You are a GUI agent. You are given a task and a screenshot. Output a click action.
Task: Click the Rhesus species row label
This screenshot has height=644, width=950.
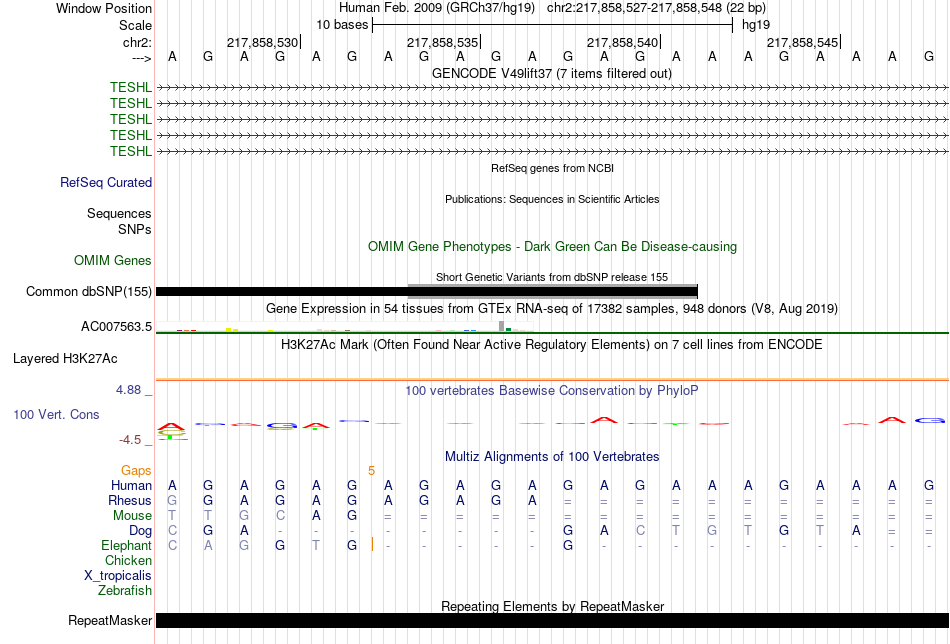130,501
